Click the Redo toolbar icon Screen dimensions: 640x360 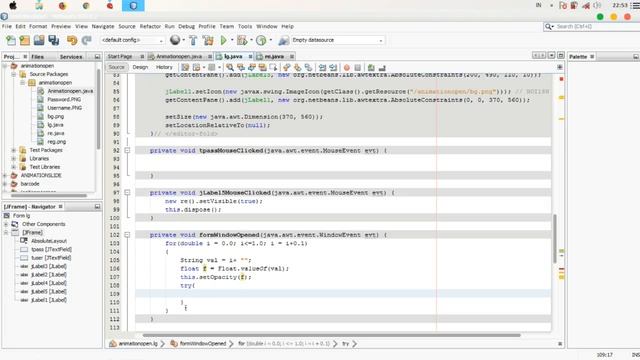86,40
